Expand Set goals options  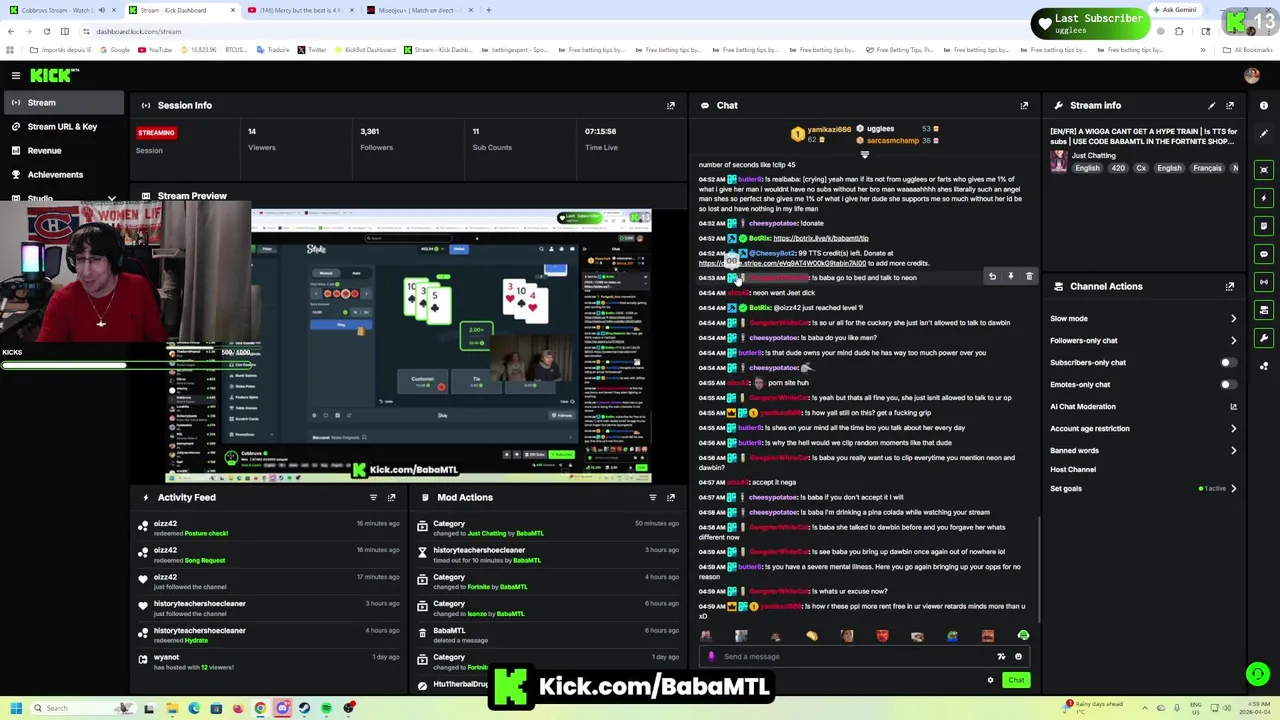click(x=1233, y=489)
